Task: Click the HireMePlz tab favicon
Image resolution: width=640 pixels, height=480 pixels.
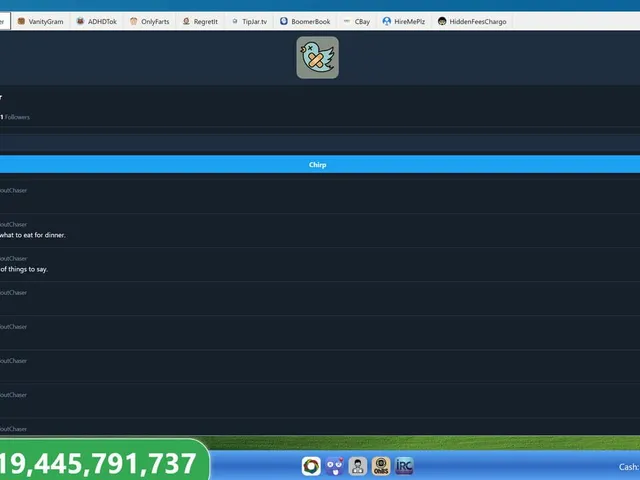Action: click(387, 21)
